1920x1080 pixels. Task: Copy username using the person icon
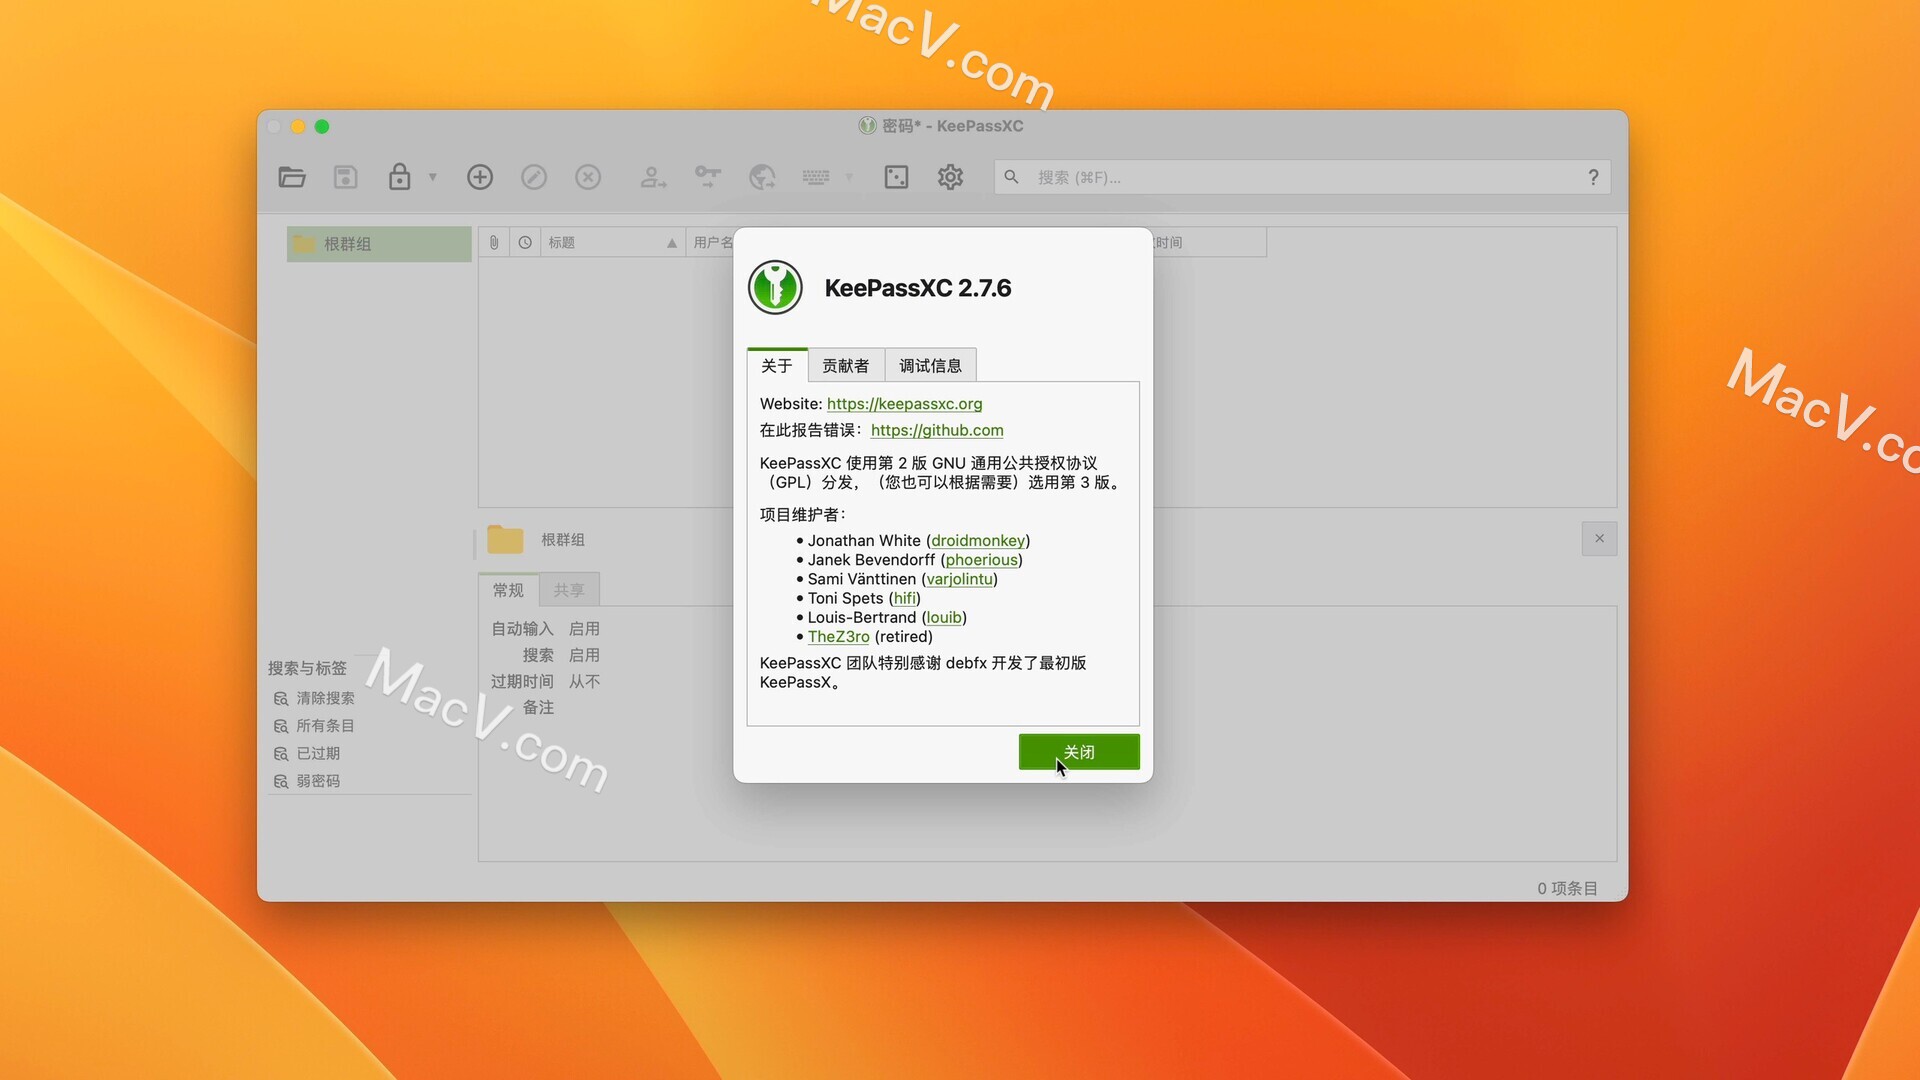(x=653, y=178)
